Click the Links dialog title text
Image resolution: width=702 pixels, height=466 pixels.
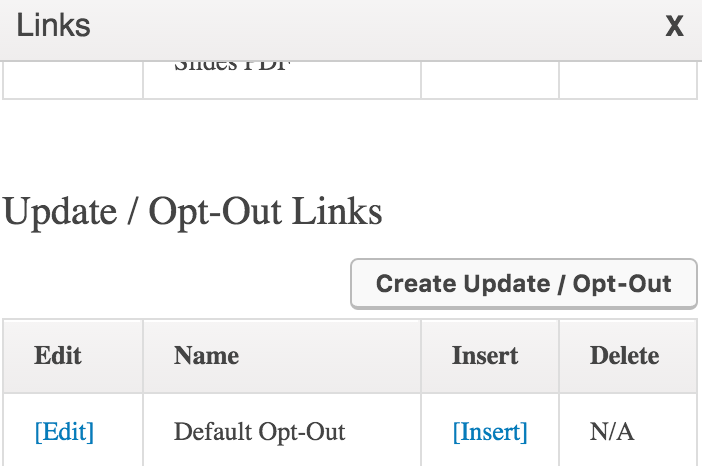tap(53, 26)
